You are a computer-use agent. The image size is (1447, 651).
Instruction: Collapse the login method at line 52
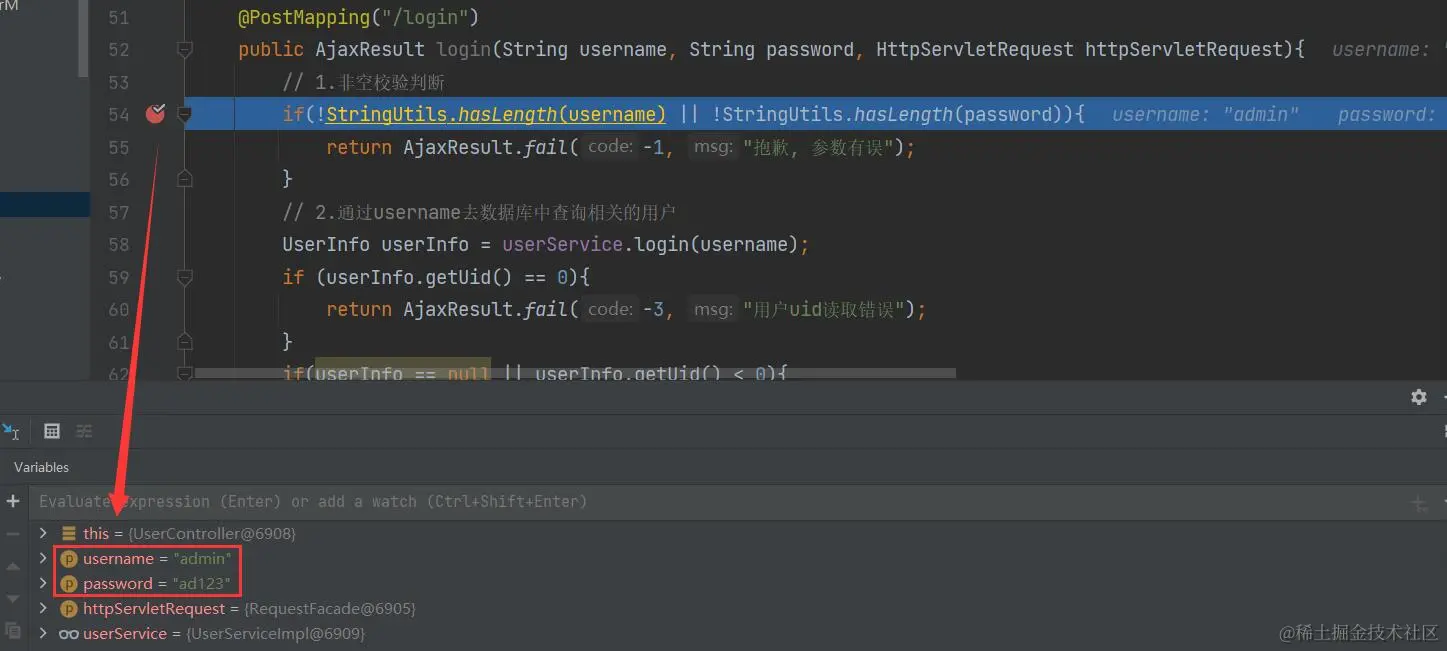coord(184,49)
